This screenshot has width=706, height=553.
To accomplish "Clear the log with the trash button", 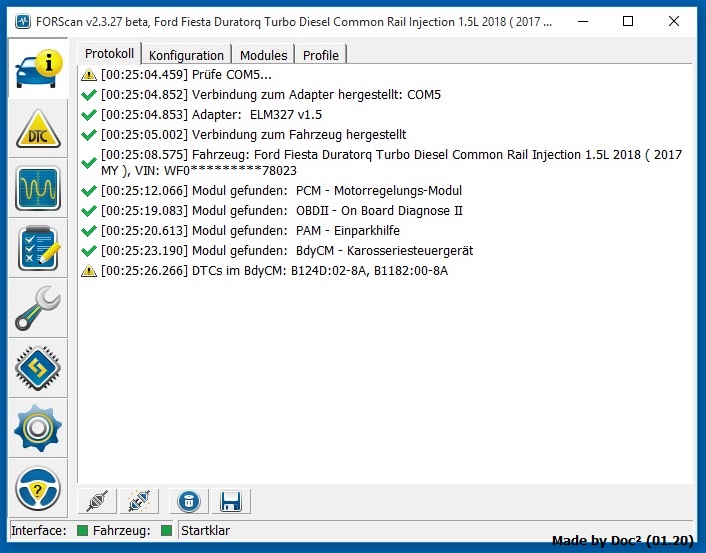I will pos(189,501).
